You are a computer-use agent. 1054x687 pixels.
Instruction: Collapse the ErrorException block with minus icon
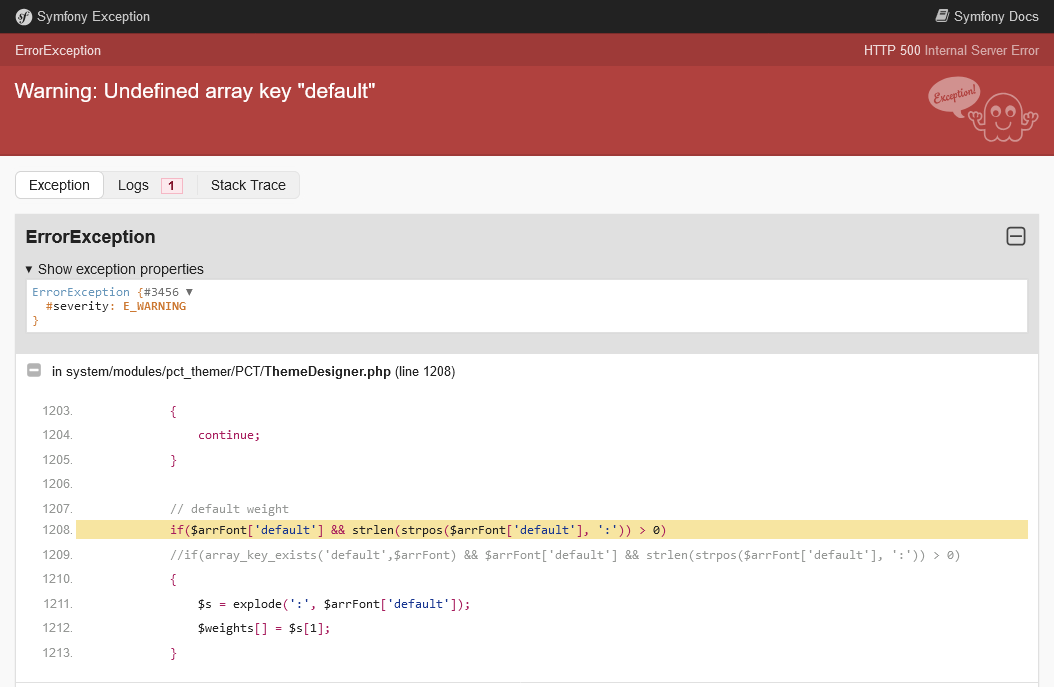click(1015, 237)
